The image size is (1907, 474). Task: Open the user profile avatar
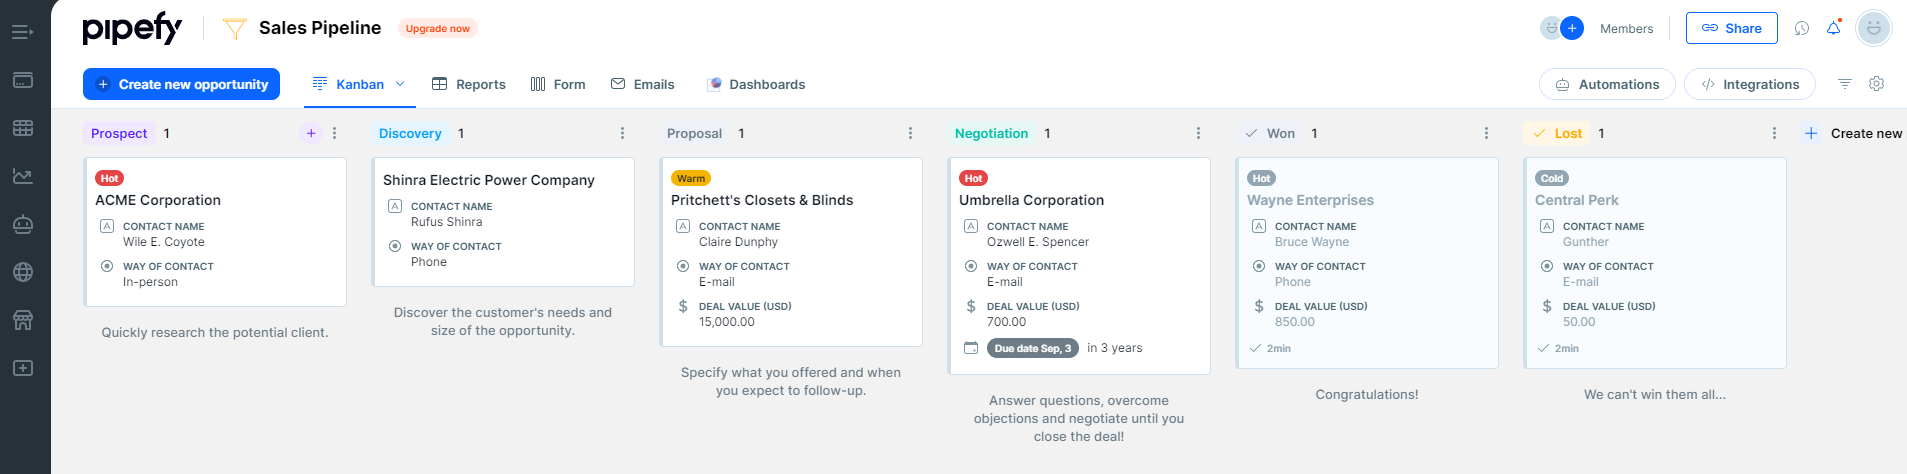[x=1874, y=28]
